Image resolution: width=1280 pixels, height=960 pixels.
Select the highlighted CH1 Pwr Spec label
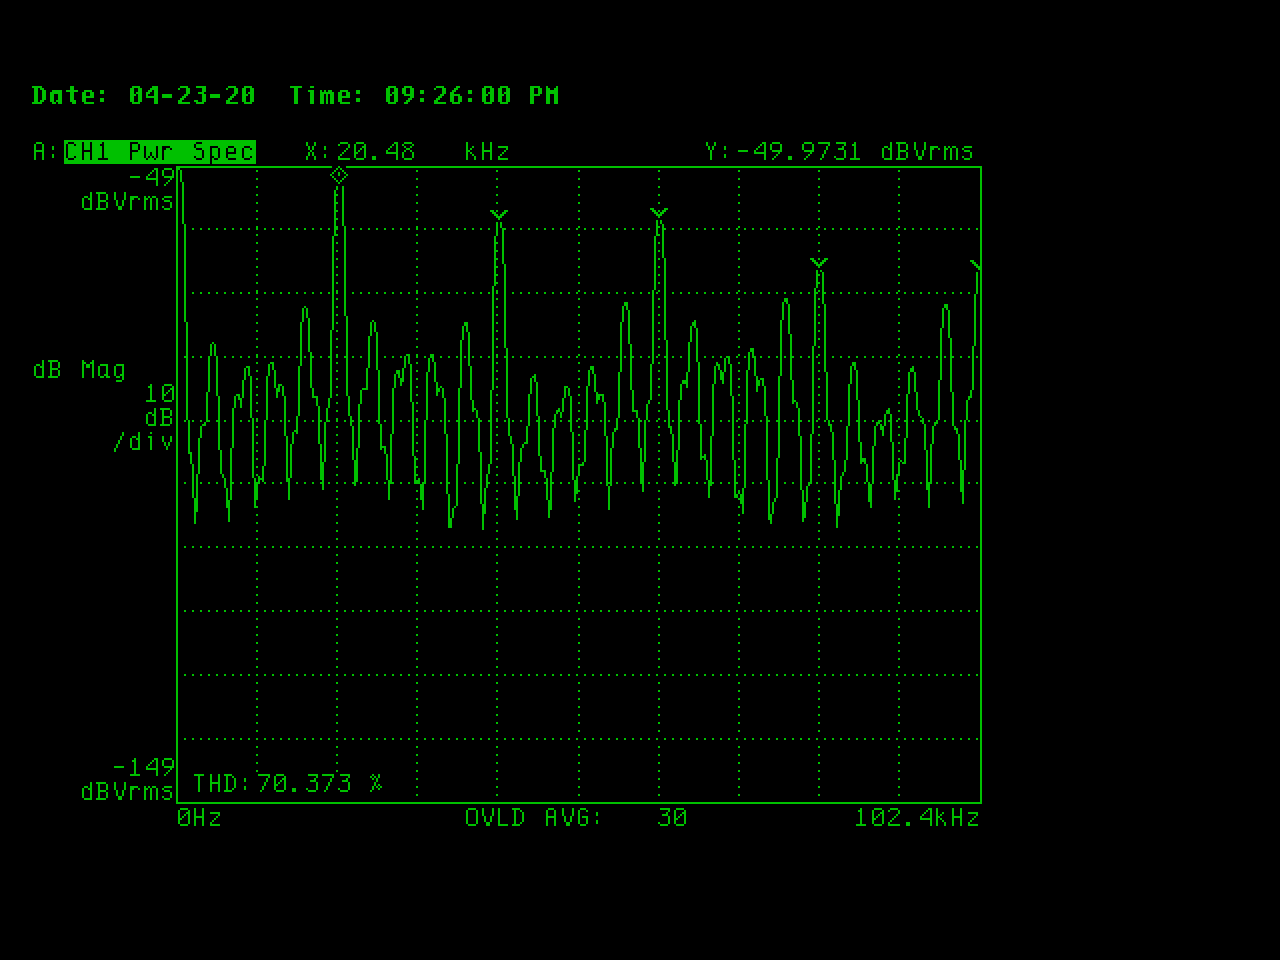click(160, 152)
